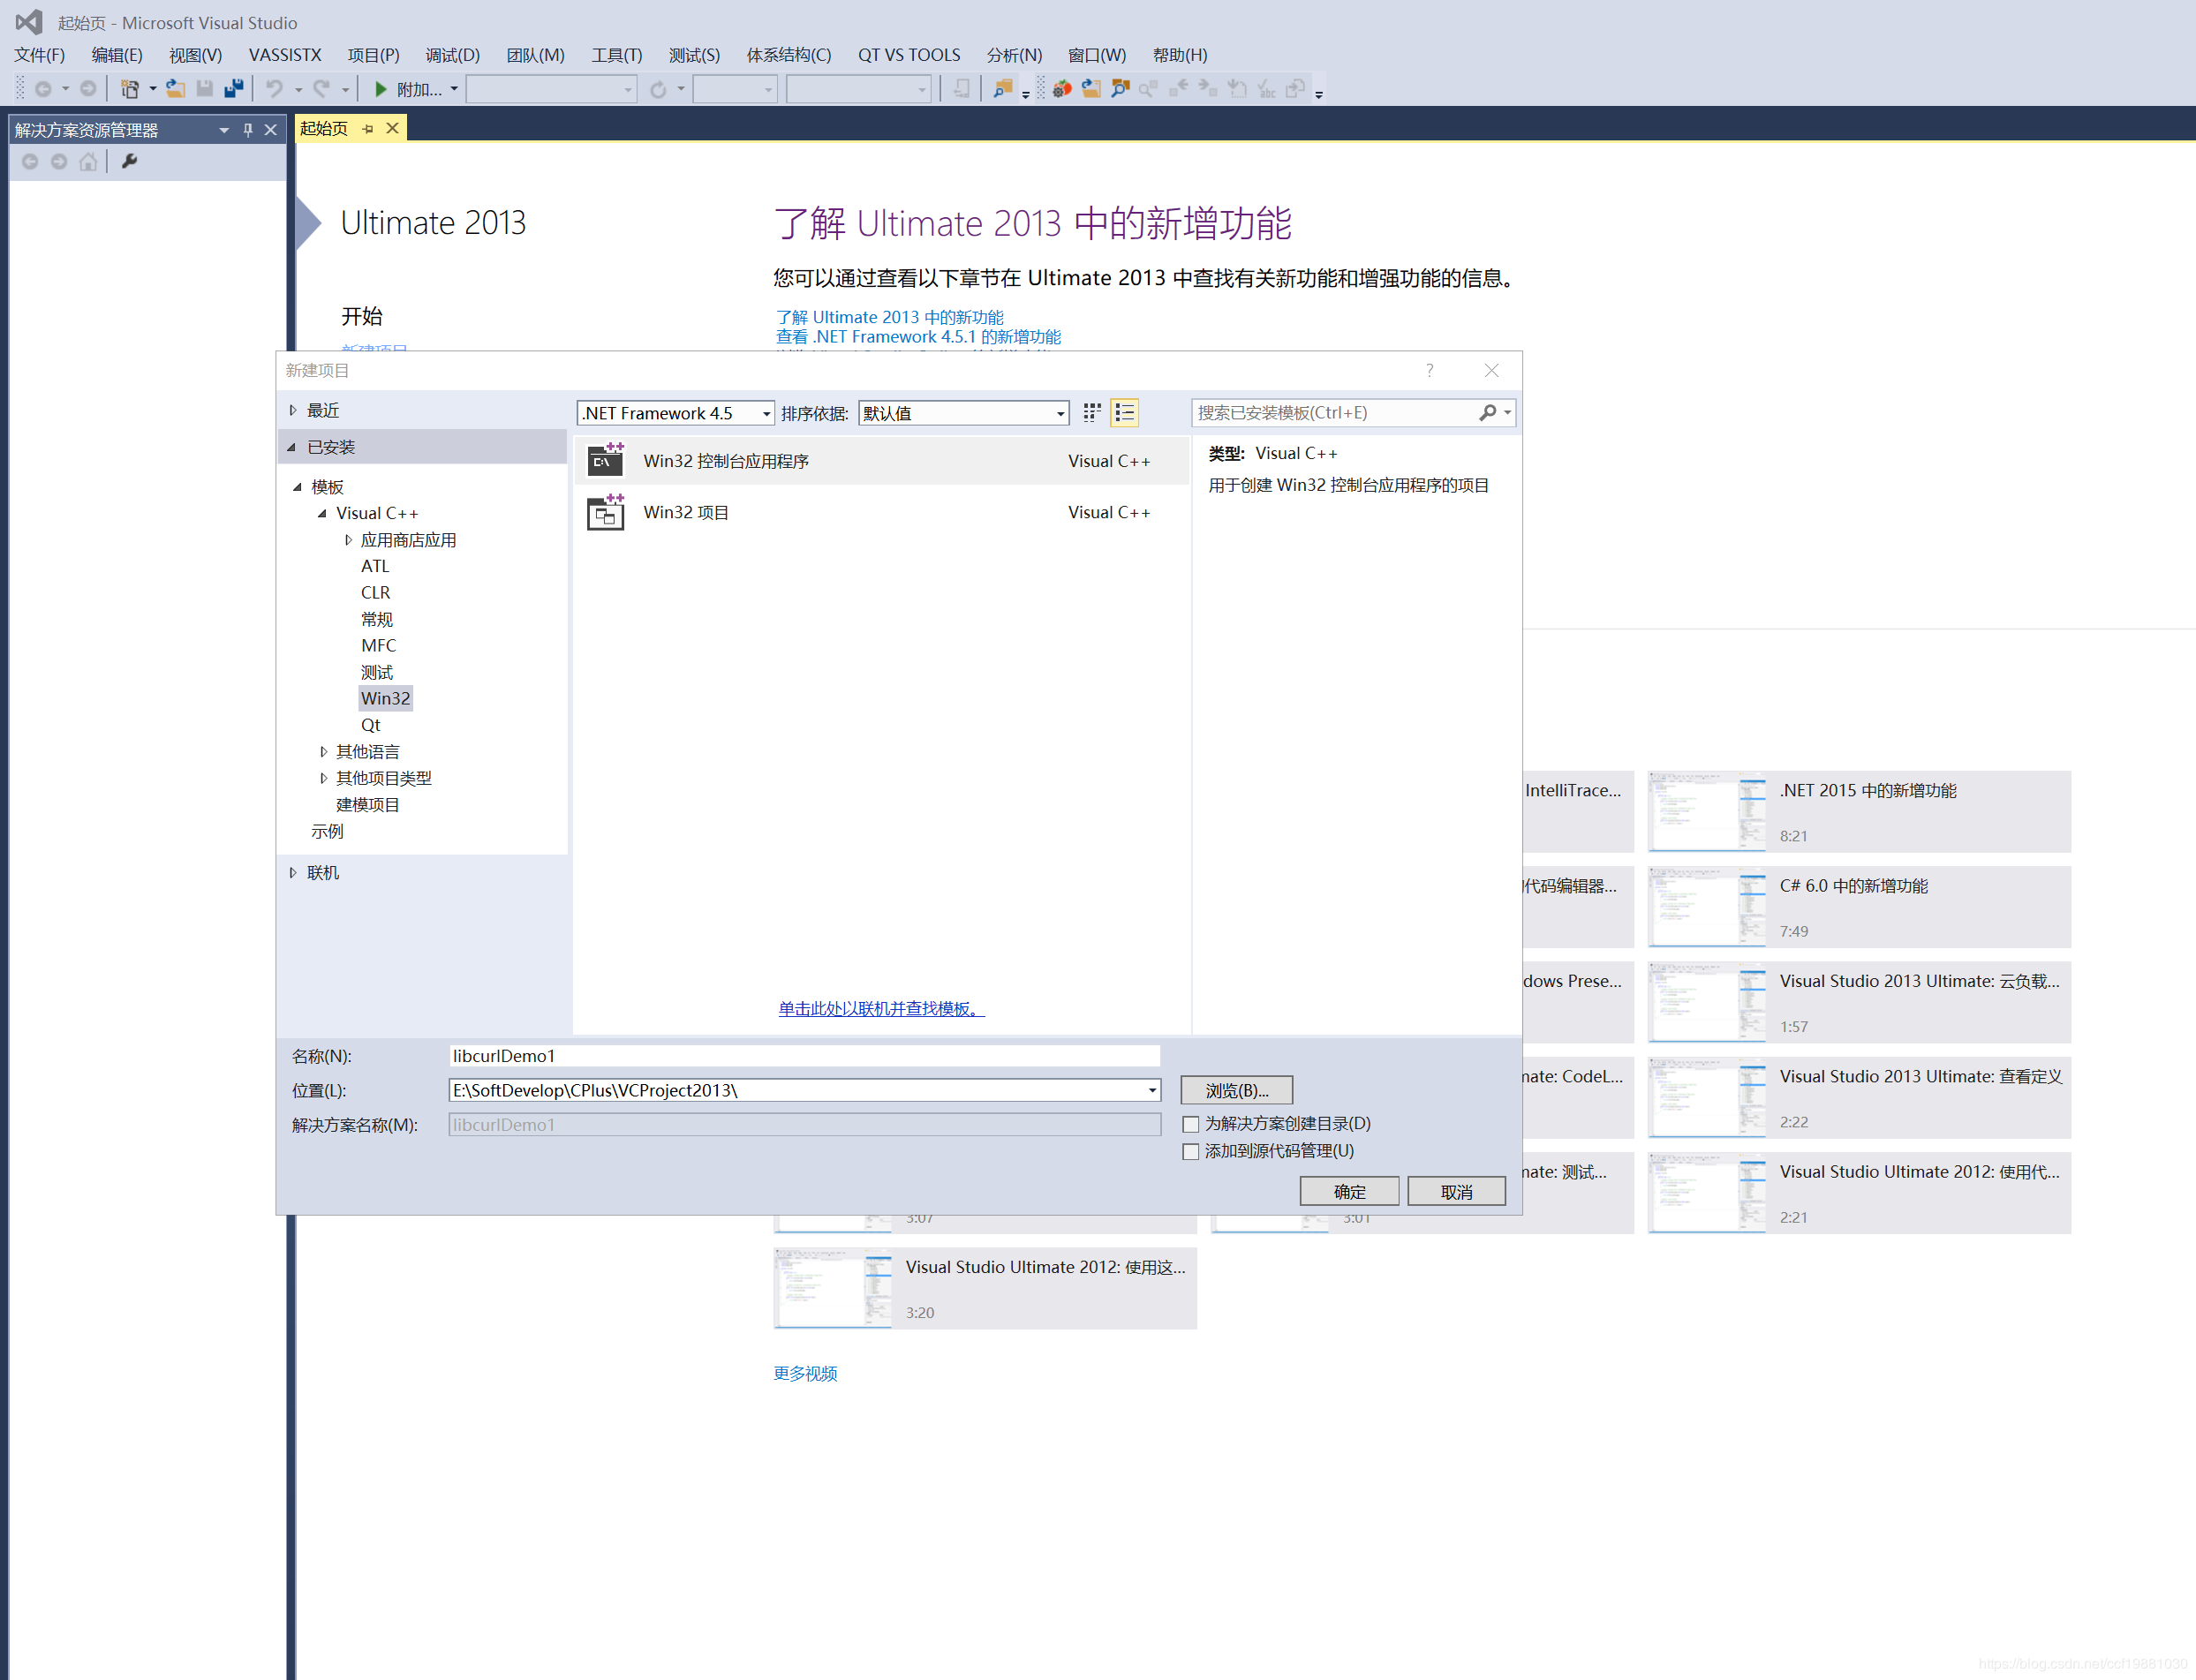Click the Visual Assist tomato icon
This screenshot has width=2196, height=1680.
[x=1062, y=89]
